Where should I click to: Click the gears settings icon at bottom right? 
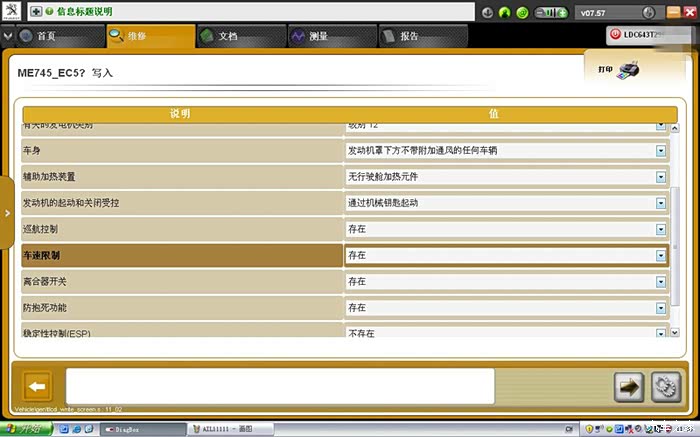(662, 387)
